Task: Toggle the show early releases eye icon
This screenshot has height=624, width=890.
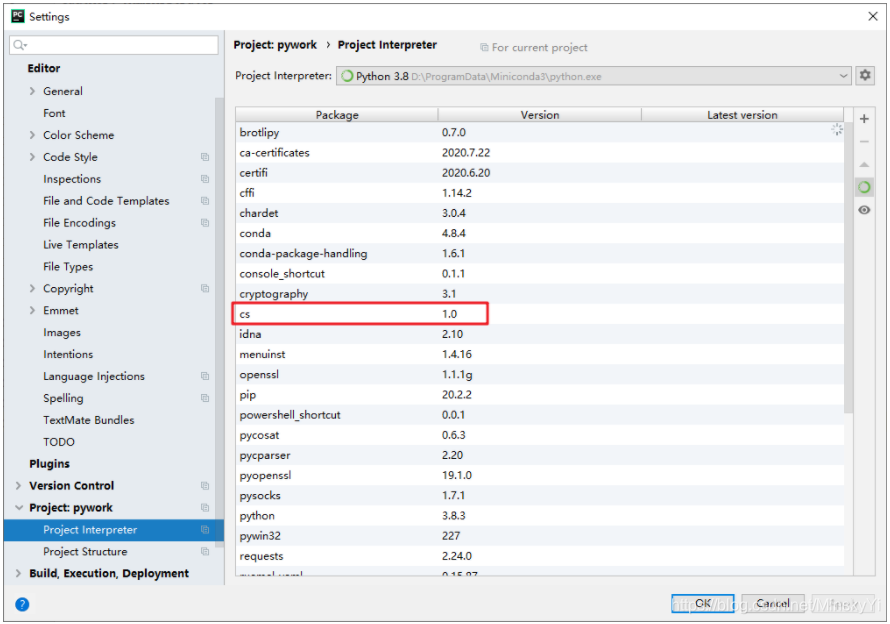Action: point(864,210)
